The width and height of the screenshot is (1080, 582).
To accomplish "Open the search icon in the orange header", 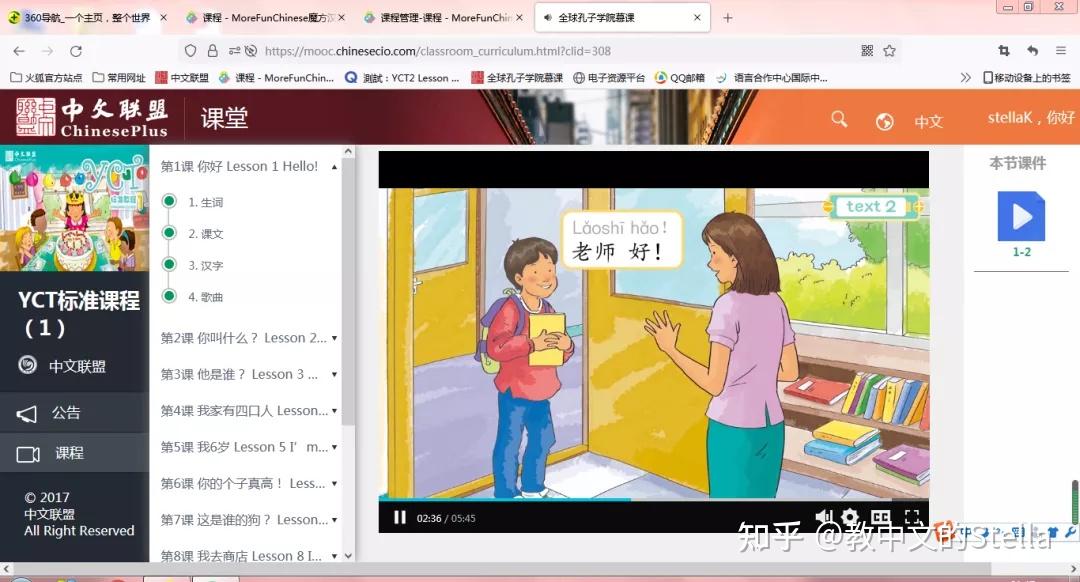I will (839, 118).
